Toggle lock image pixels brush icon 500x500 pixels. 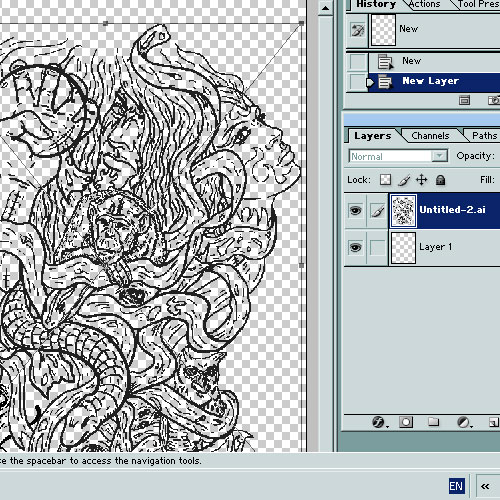click(404, 180)
